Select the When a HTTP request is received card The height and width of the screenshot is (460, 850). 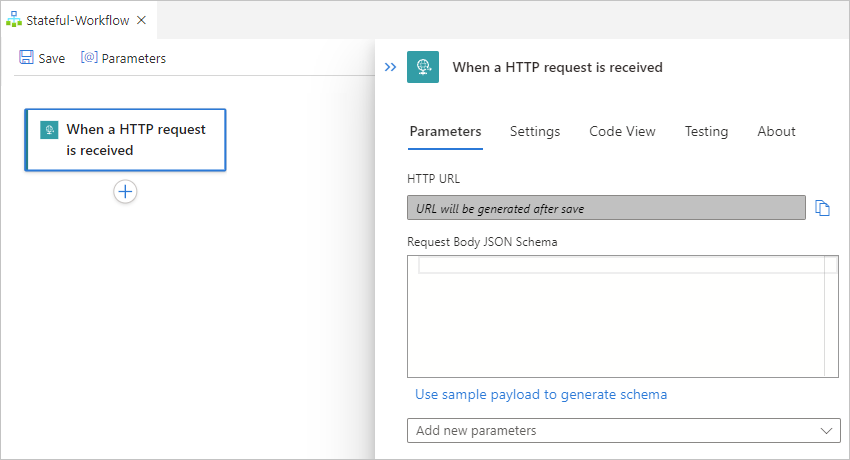pos(125,140)
